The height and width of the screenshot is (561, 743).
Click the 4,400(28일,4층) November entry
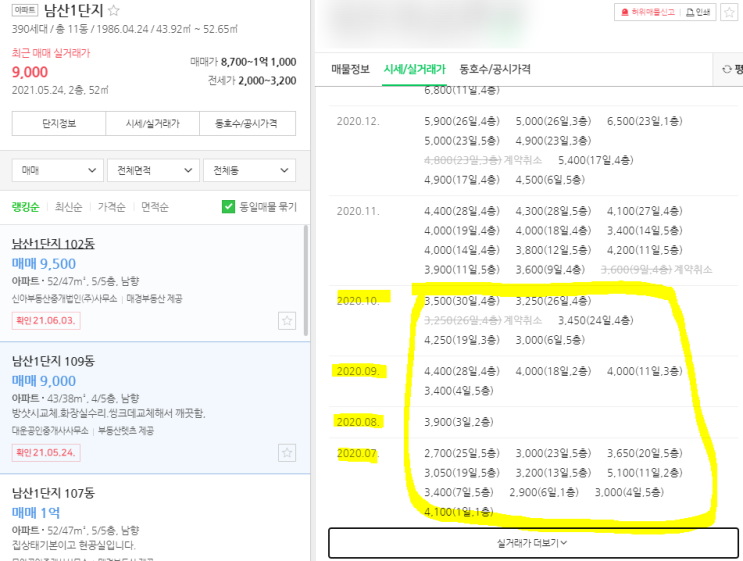pos(462,211)
